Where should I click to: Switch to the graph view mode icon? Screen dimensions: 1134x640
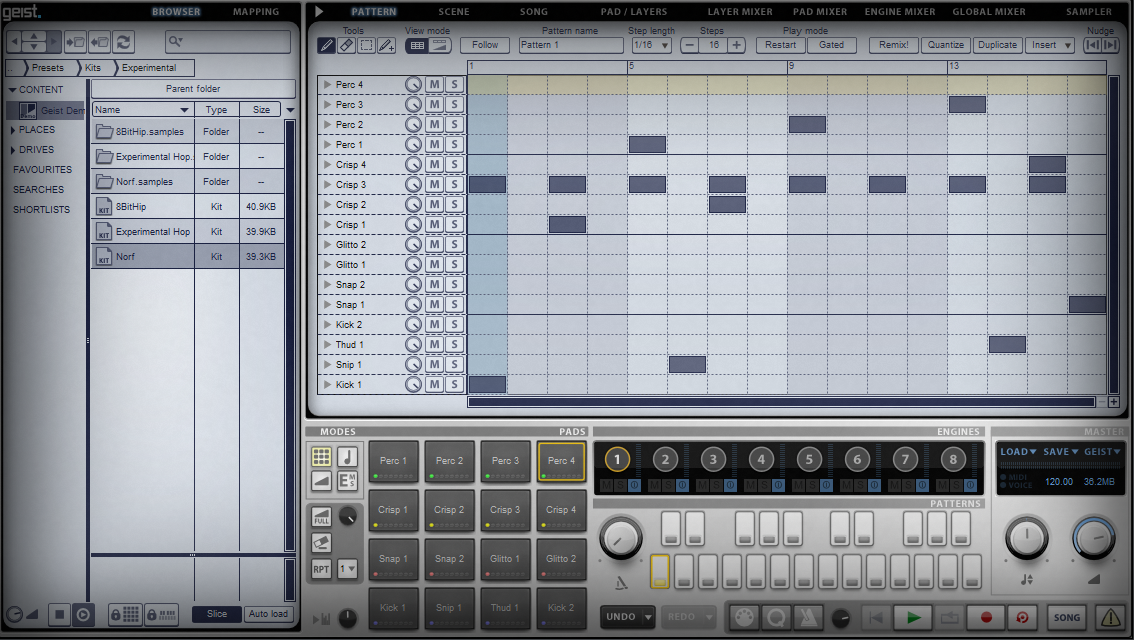tap(439, 45)
